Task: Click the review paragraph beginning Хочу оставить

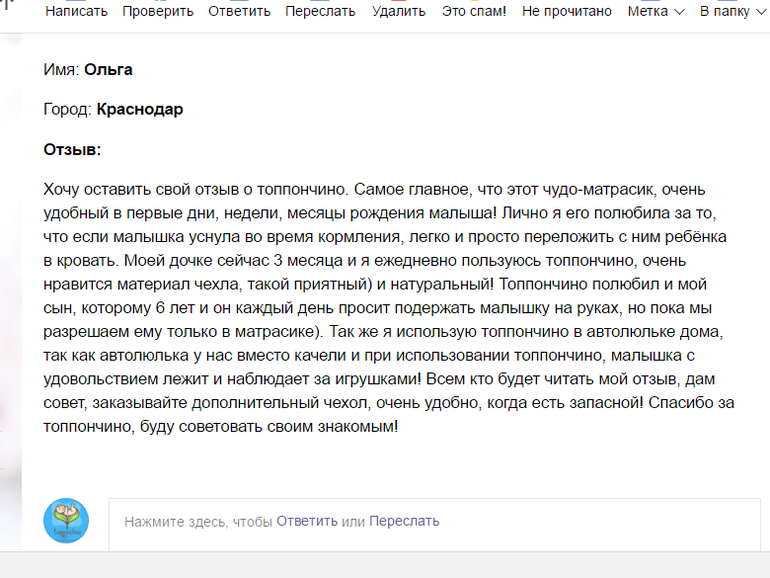Action: point(388,308)
